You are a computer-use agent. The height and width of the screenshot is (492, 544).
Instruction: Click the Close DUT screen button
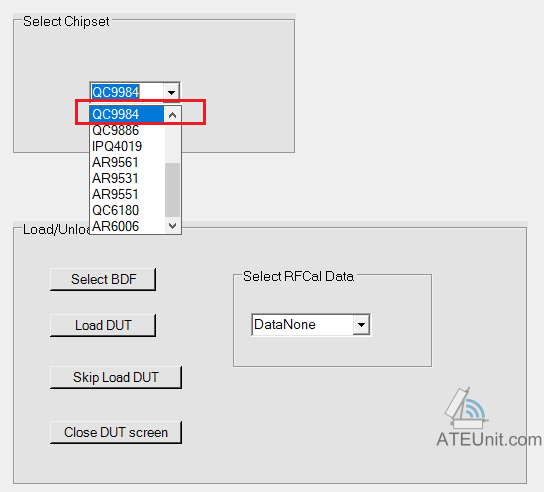(116, 432)
